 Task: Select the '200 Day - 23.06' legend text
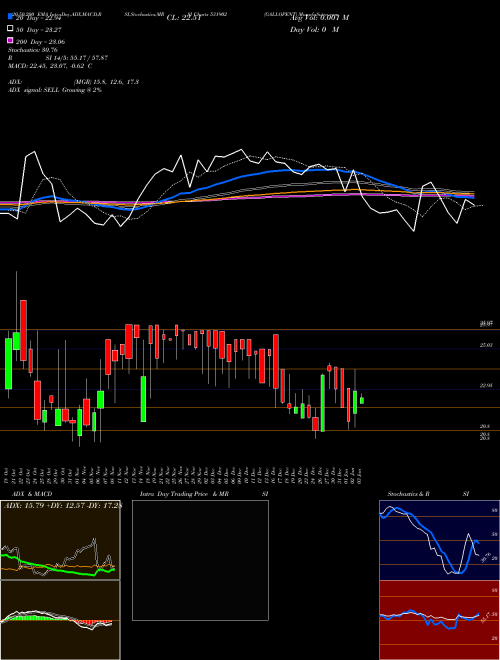click(x=40, y=42)
